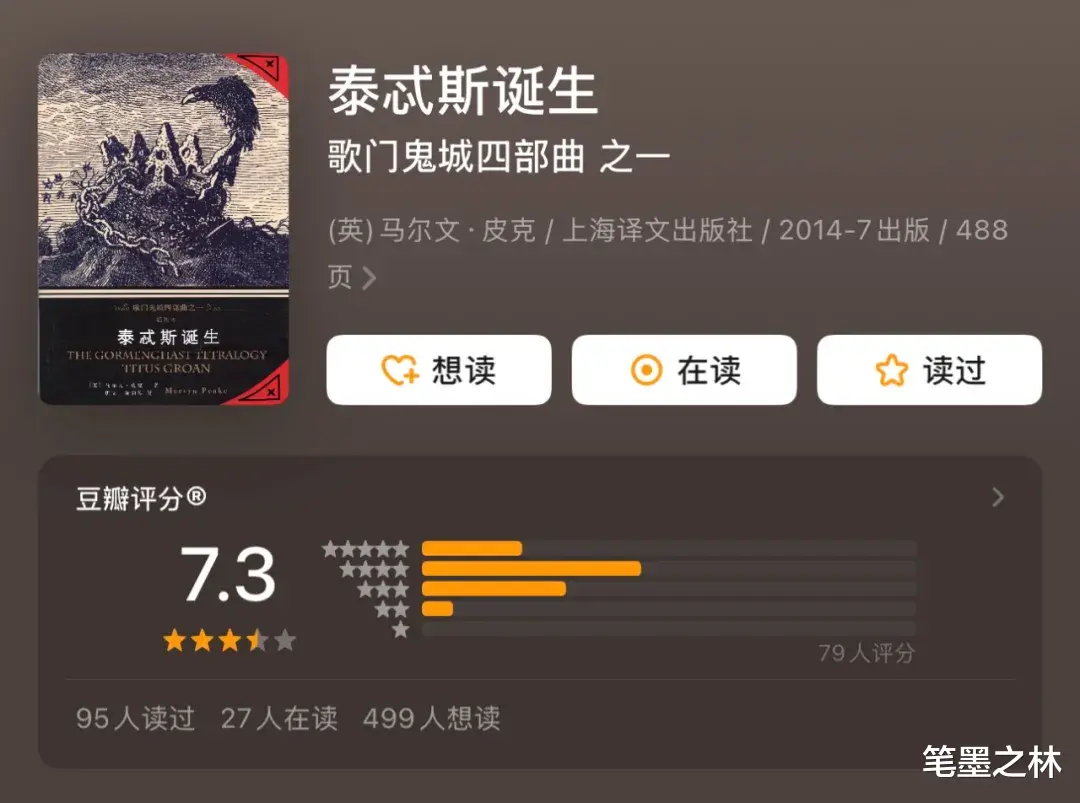Mark the book as 在读
Image resolution: width=1080 pixels, height=803 pixels.
[684, 370]
